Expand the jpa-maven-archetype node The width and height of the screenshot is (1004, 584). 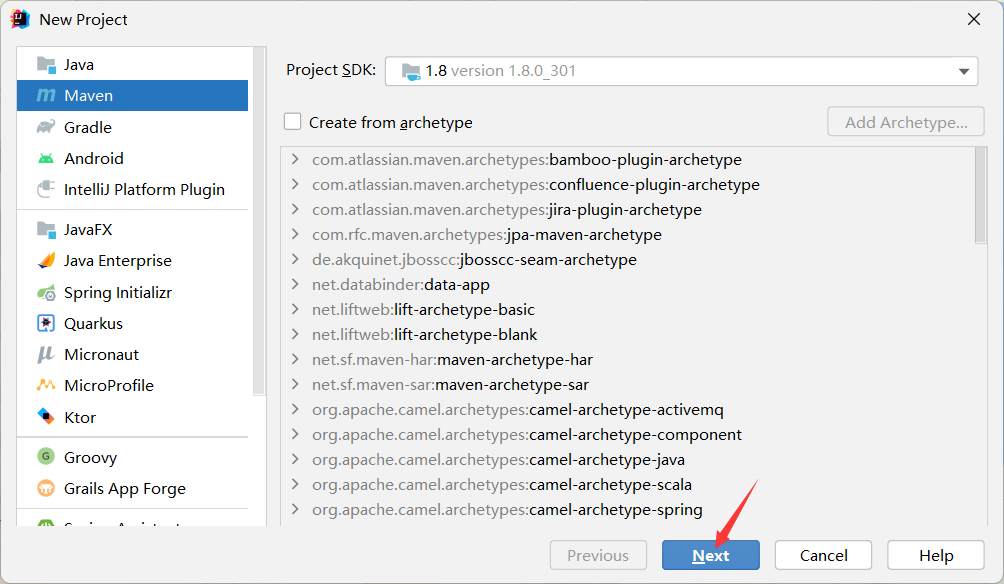coord(295,235)
